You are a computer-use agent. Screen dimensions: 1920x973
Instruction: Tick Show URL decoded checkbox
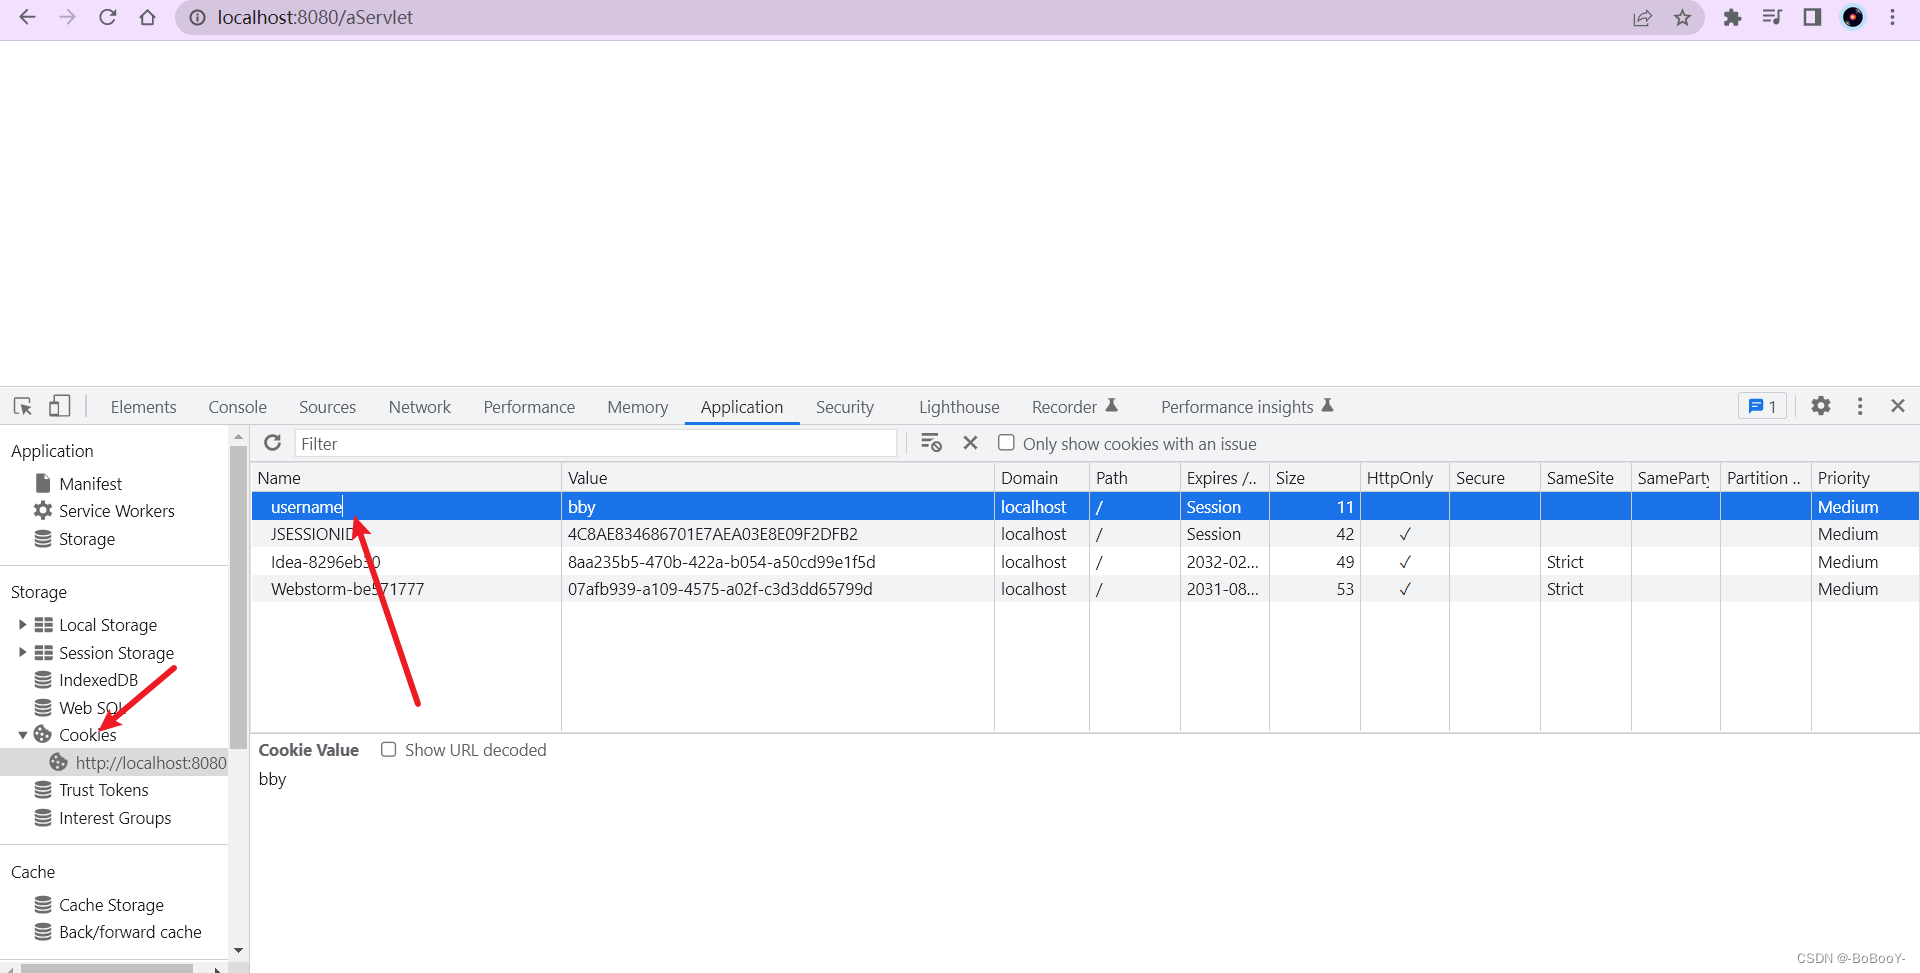pyautogui.click(x=389, y=750)
